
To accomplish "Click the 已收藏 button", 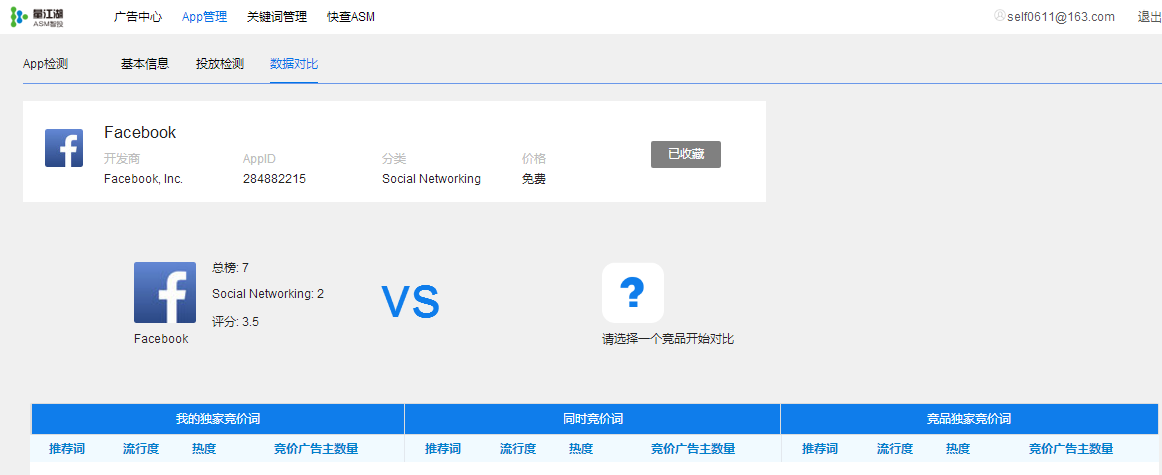I will tap(685, 154).
